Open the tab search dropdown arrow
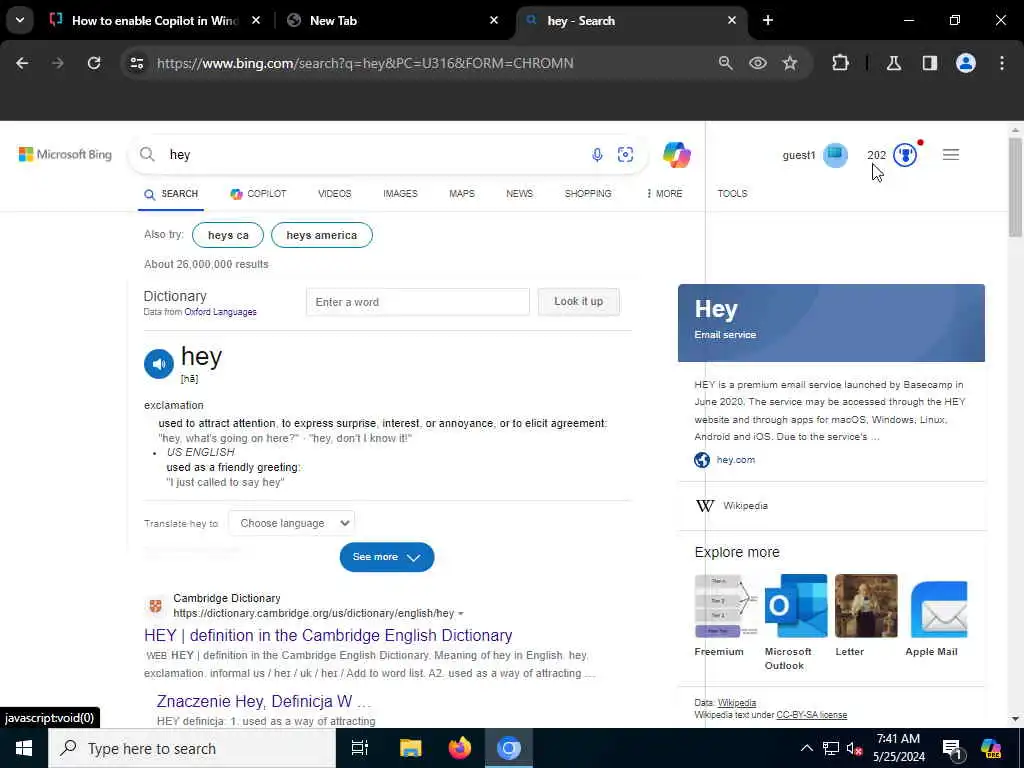The height and width of the screenshot is (768, 1024). [x=20, y=20]
